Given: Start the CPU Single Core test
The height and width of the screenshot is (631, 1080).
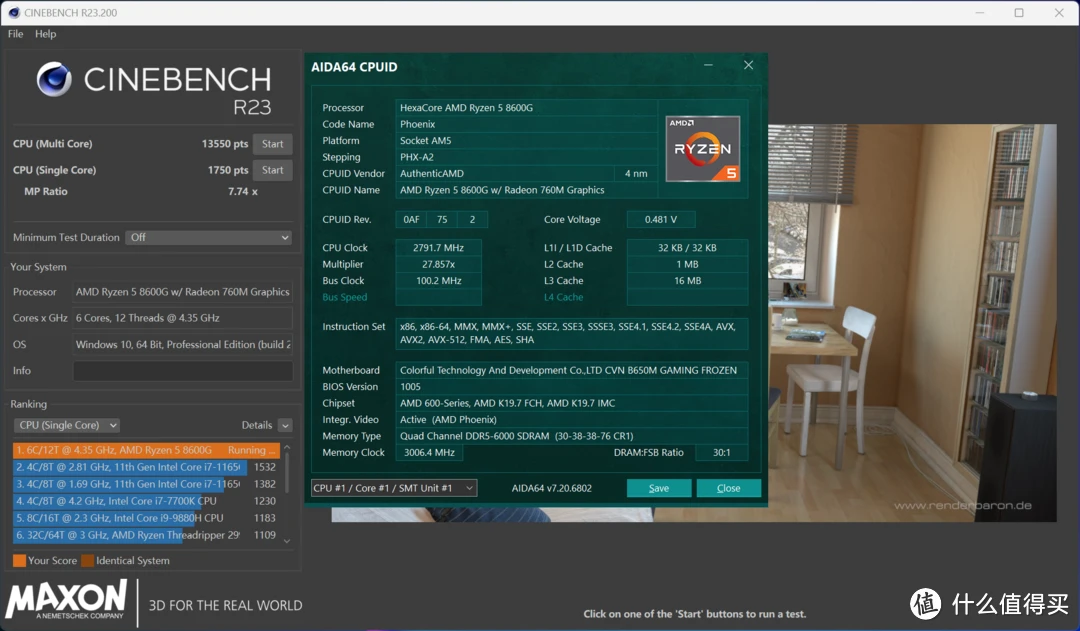Looking at the screenshot, I should tap(272, 170).
